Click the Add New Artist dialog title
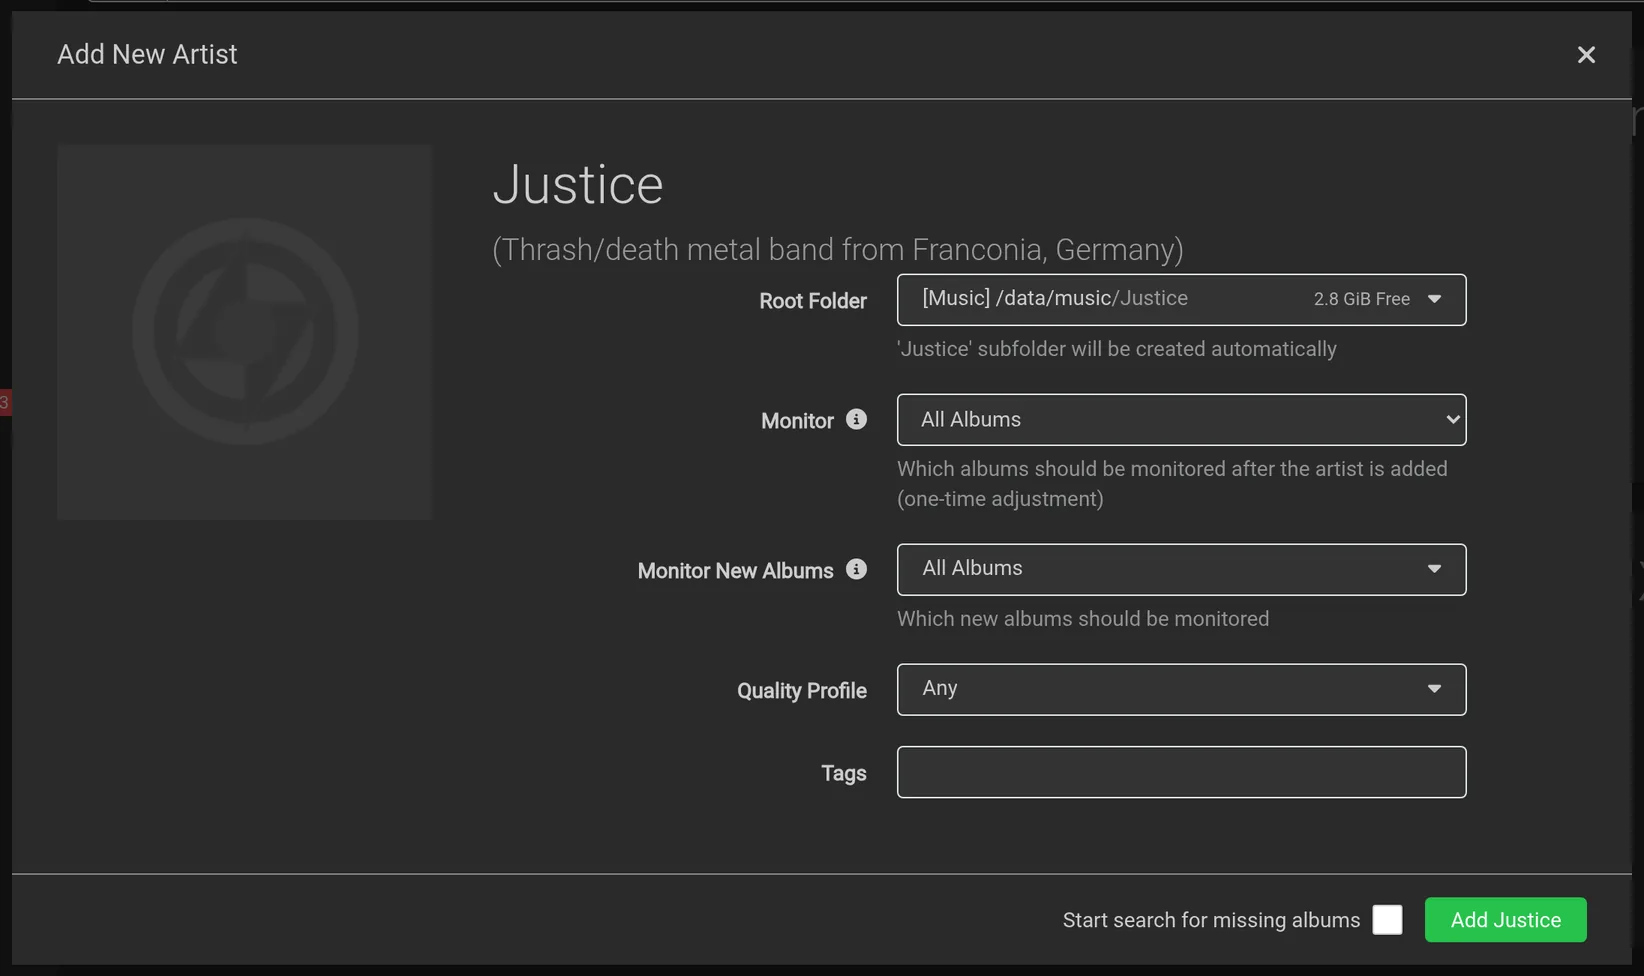1644x976 pixels. pyautogui.click(x=147, y=54)
